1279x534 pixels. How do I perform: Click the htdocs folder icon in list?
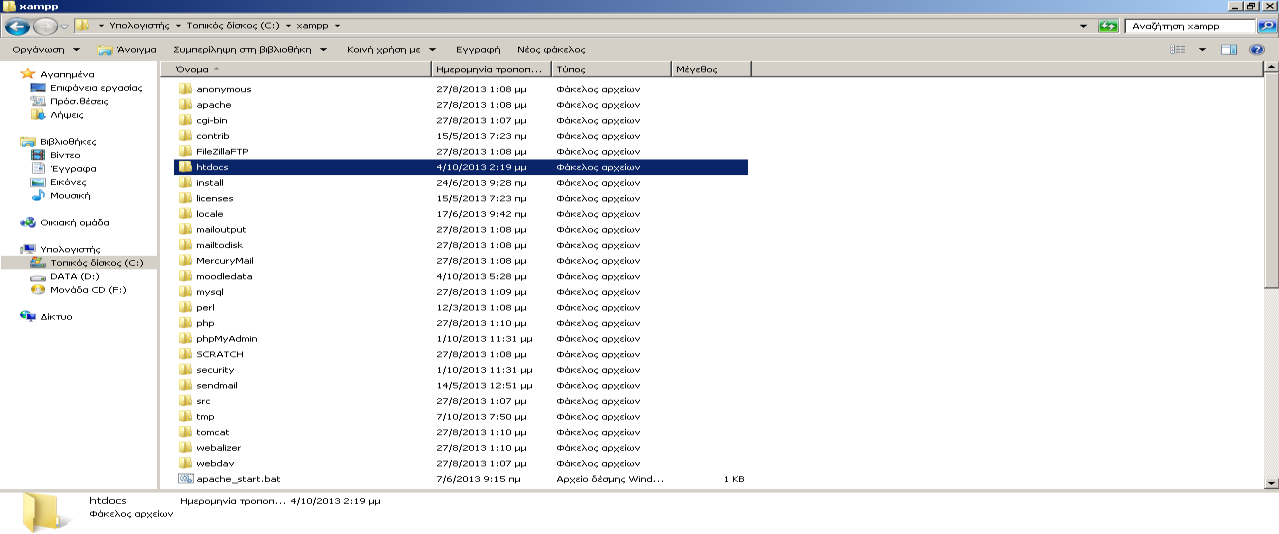(185, 167)
